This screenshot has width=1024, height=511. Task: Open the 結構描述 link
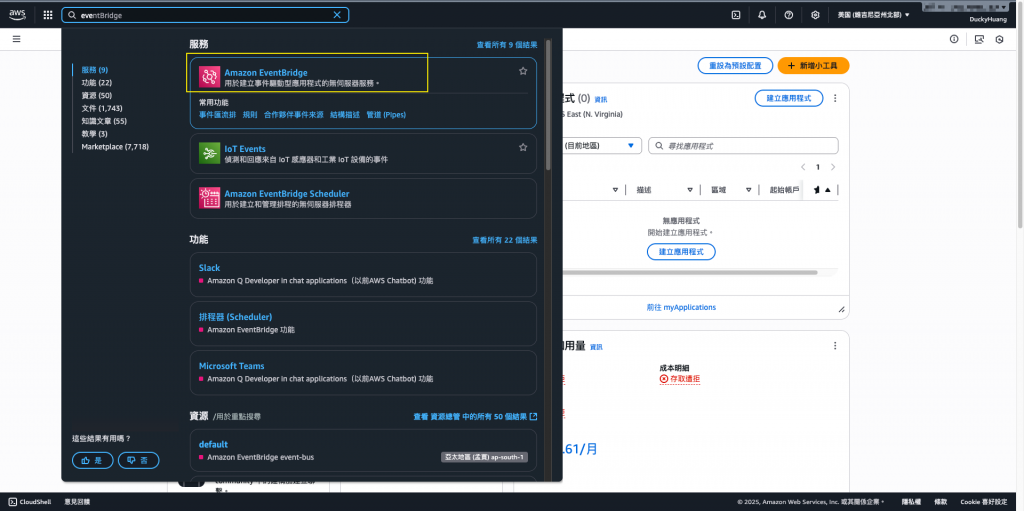point(345,114)
